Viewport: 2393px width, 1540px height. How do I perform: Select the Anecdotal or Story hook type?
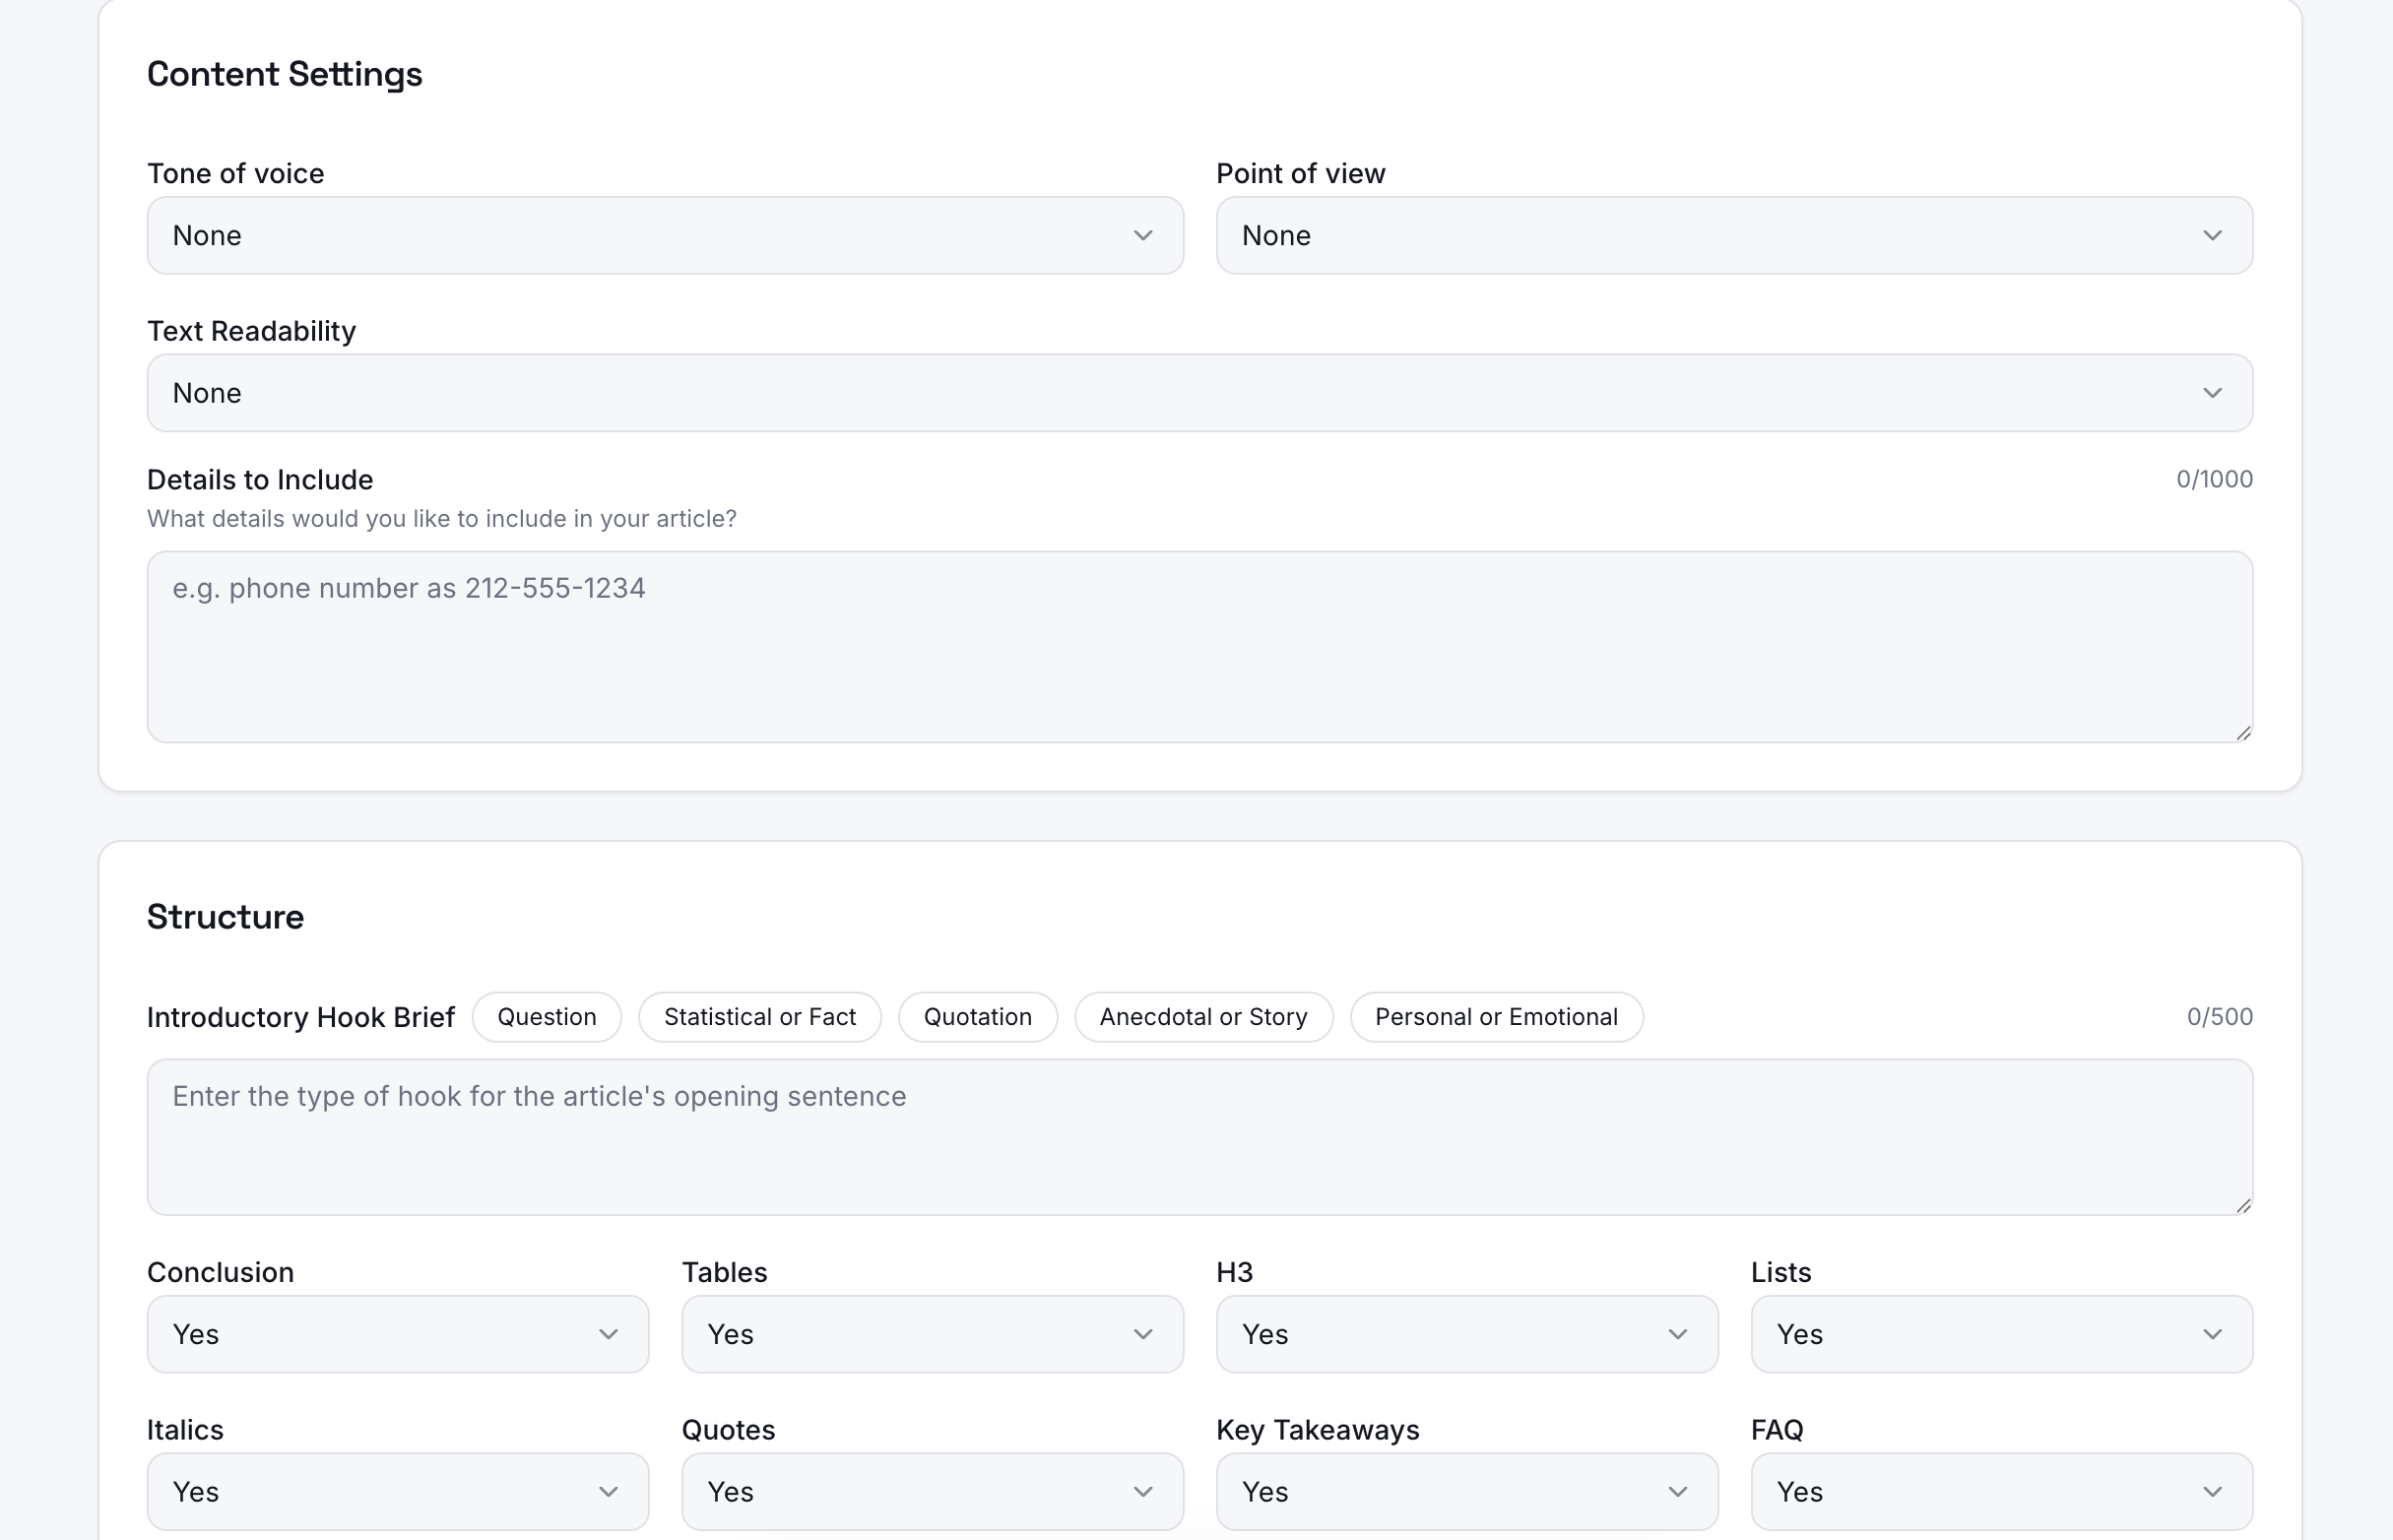coord(1203,1016)
